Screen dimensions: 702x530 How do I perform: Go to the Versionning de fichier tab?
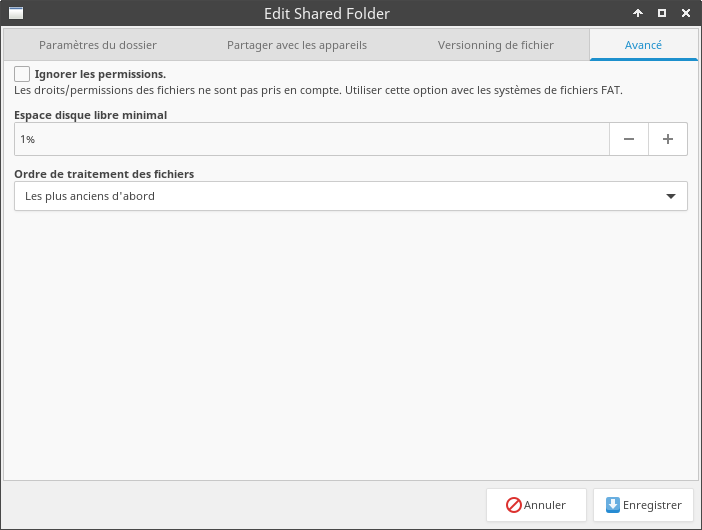(496, 45)
